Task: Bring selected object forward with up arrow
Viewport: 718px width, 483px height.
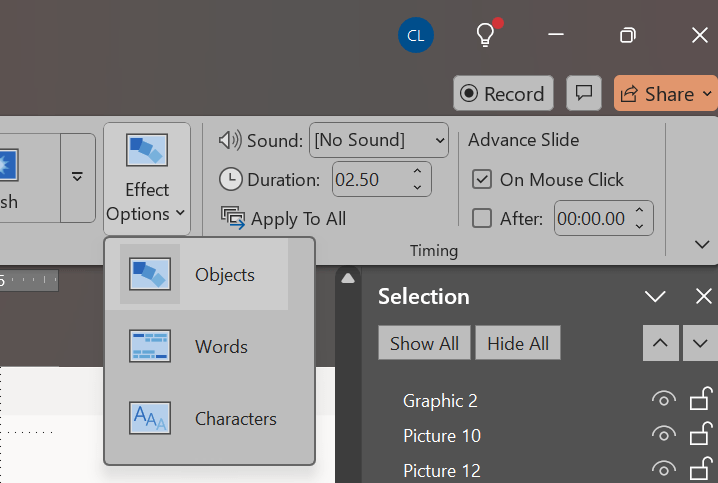Action: [x=660, y=343]
